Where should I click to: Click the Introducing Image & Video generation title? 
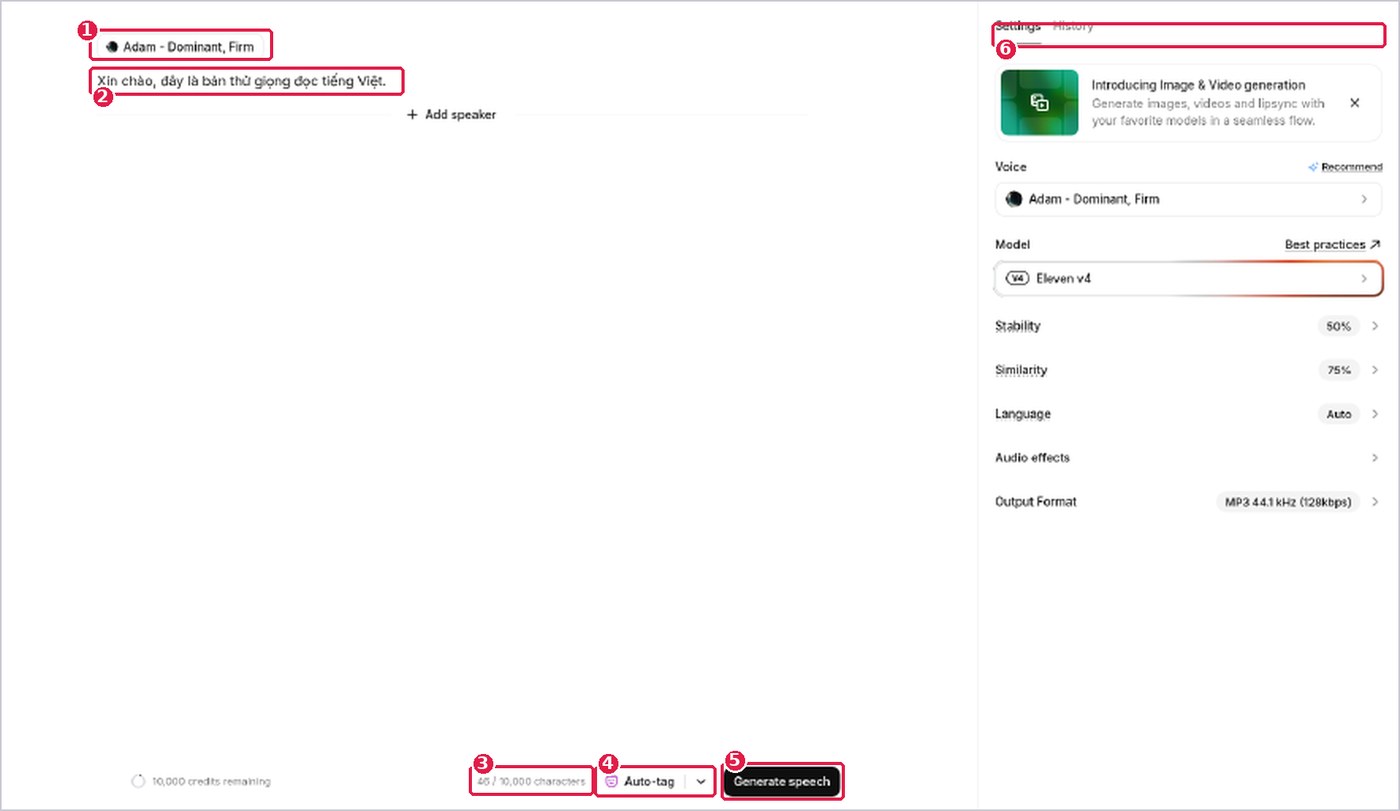[1198, 85]
